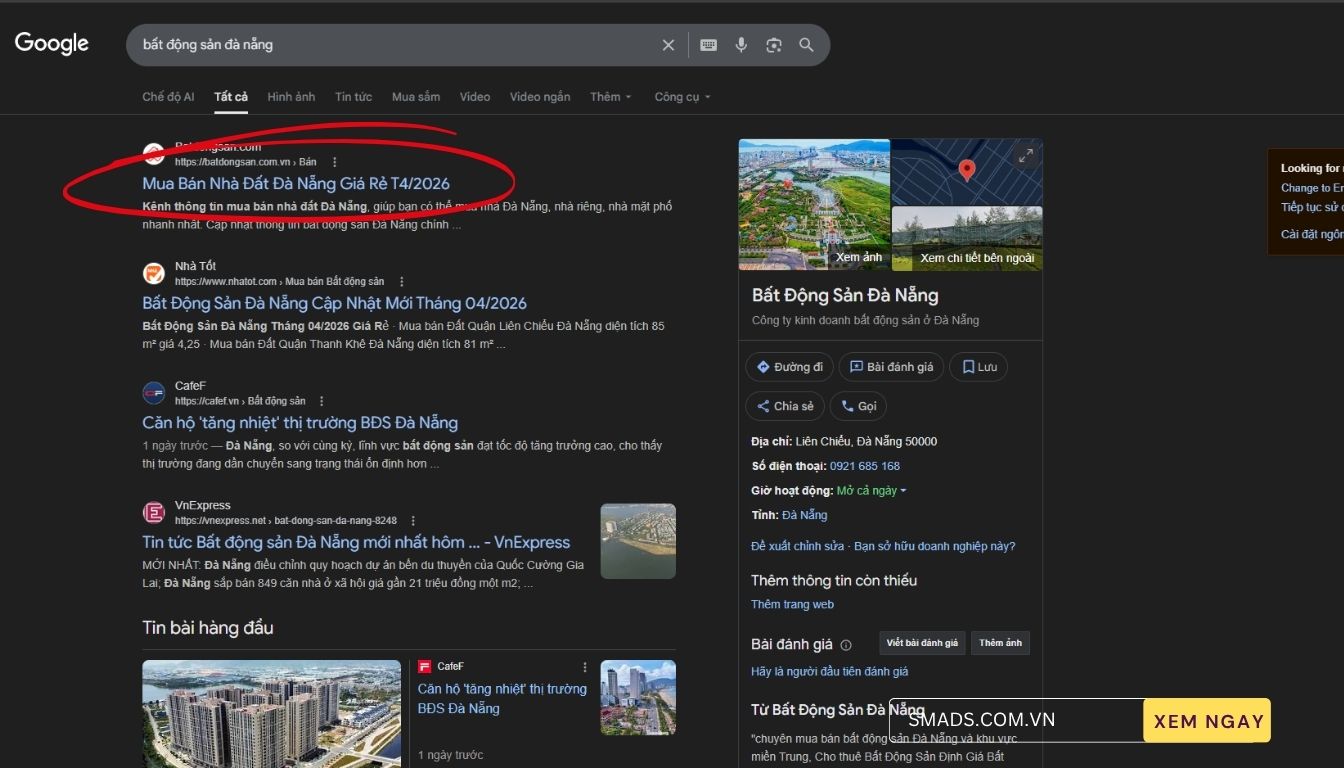Image resolution: width=1344 pixels, height=768 pixels.
Task: Clear the search query with the X icon
Action: coord(668,45)
